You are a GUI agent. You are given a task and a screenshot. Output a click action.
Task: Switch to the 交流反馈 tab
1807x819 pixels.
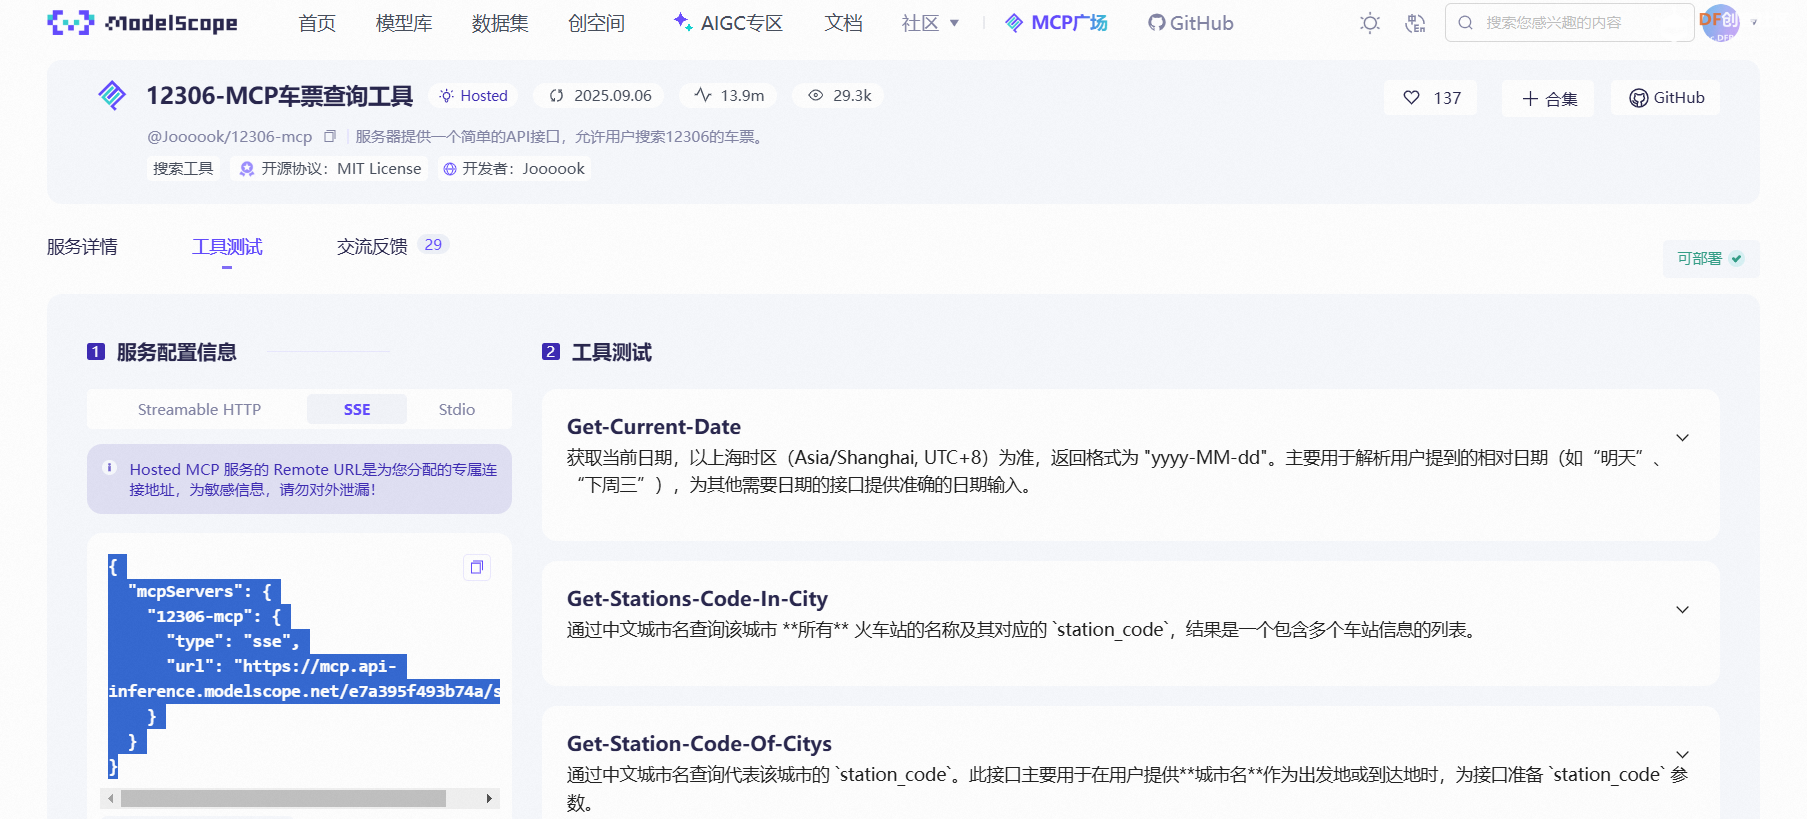coord(372,247)
